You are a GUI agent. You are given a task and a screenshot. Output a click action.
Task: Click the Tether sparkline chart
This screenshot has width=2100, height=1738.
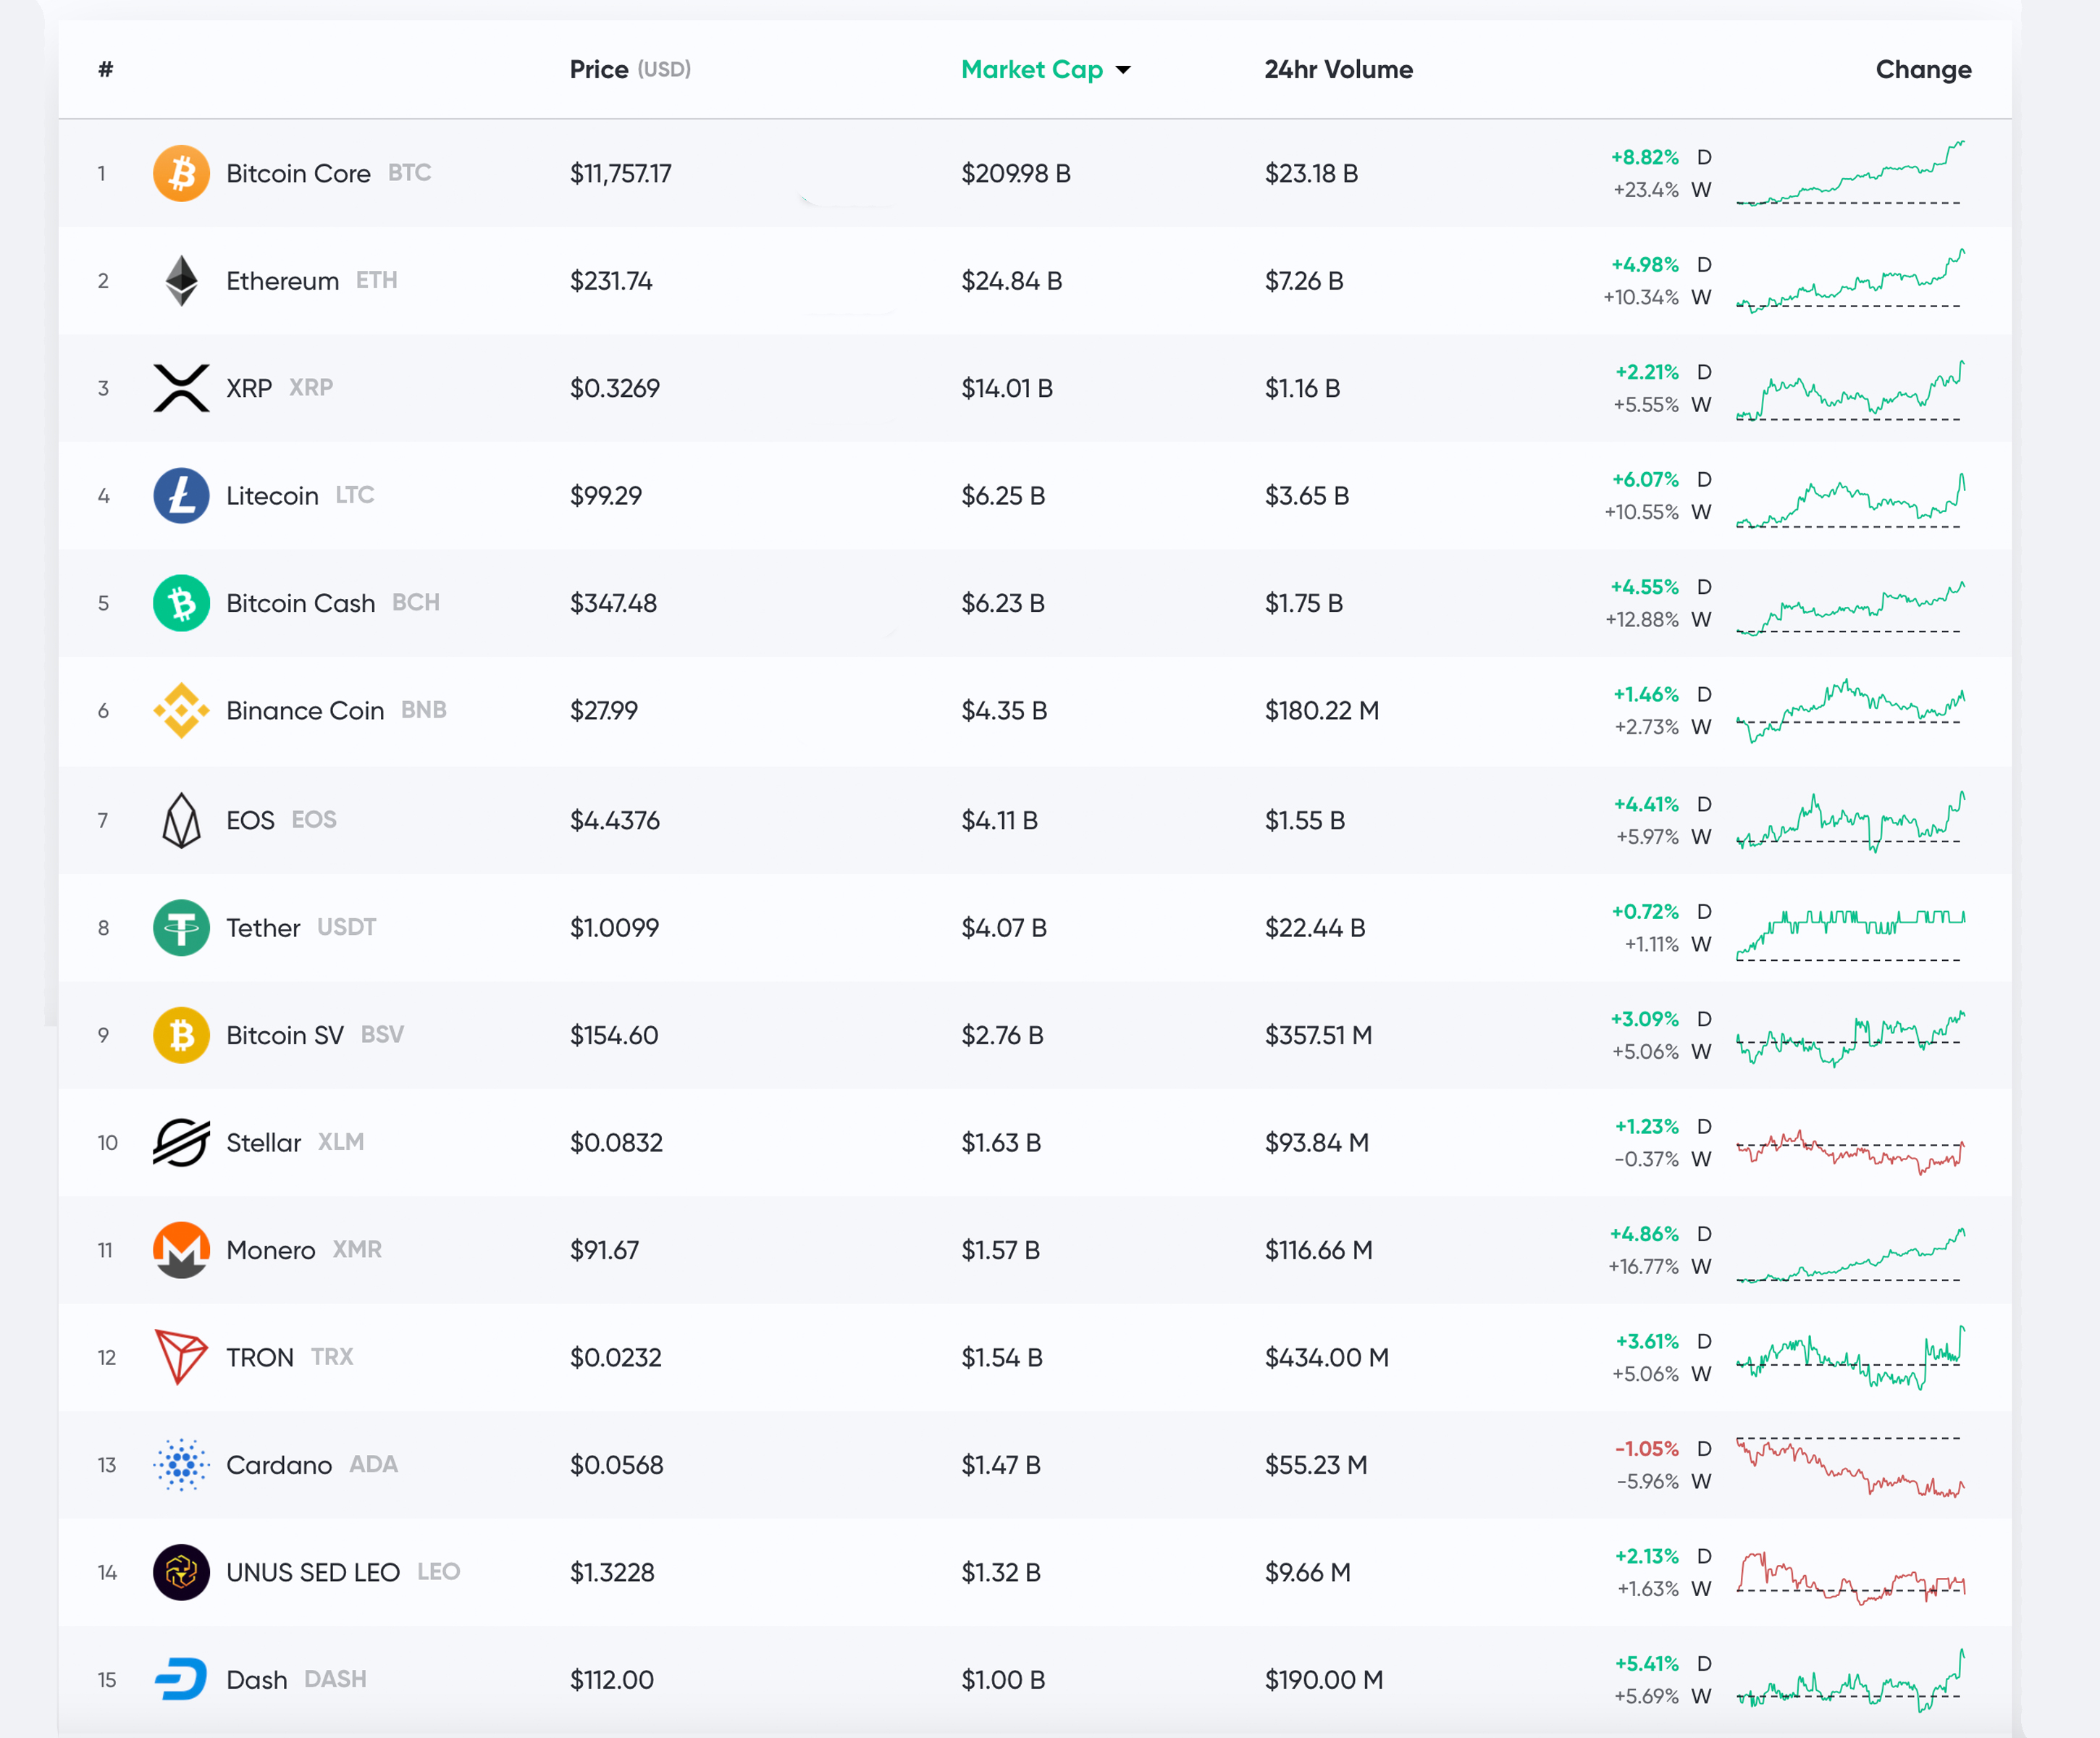click(x=1850, y=935)
